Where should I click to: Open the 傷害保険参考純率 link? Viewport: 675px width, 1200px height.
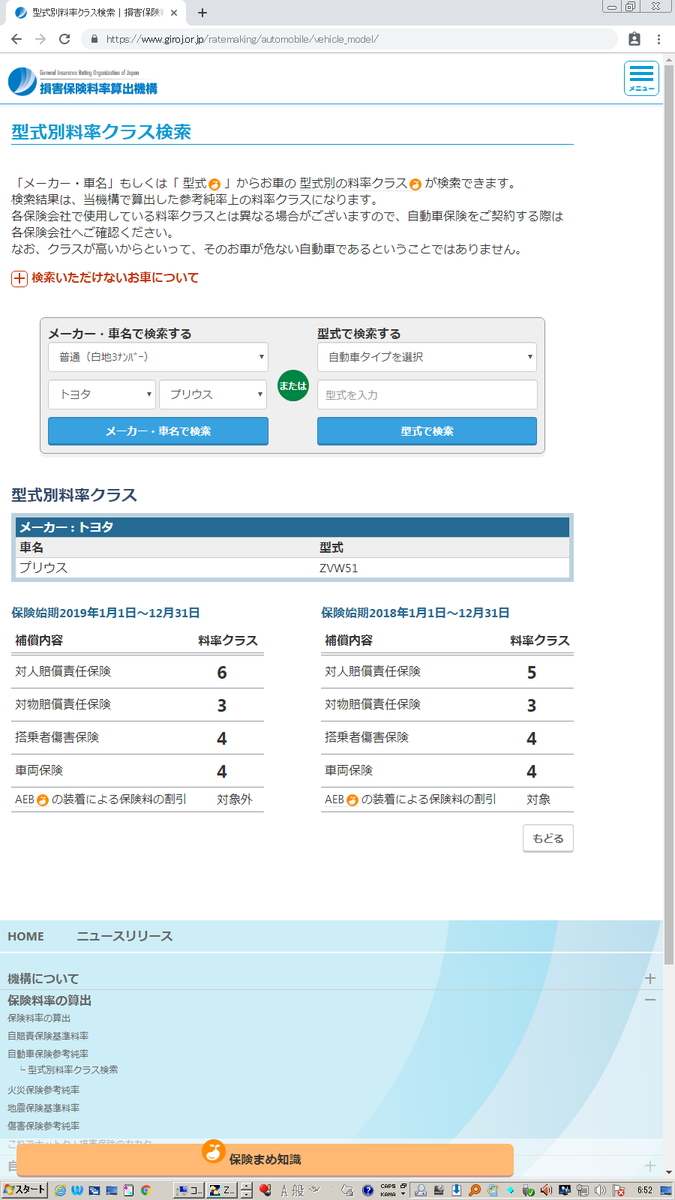[44, 1126]
